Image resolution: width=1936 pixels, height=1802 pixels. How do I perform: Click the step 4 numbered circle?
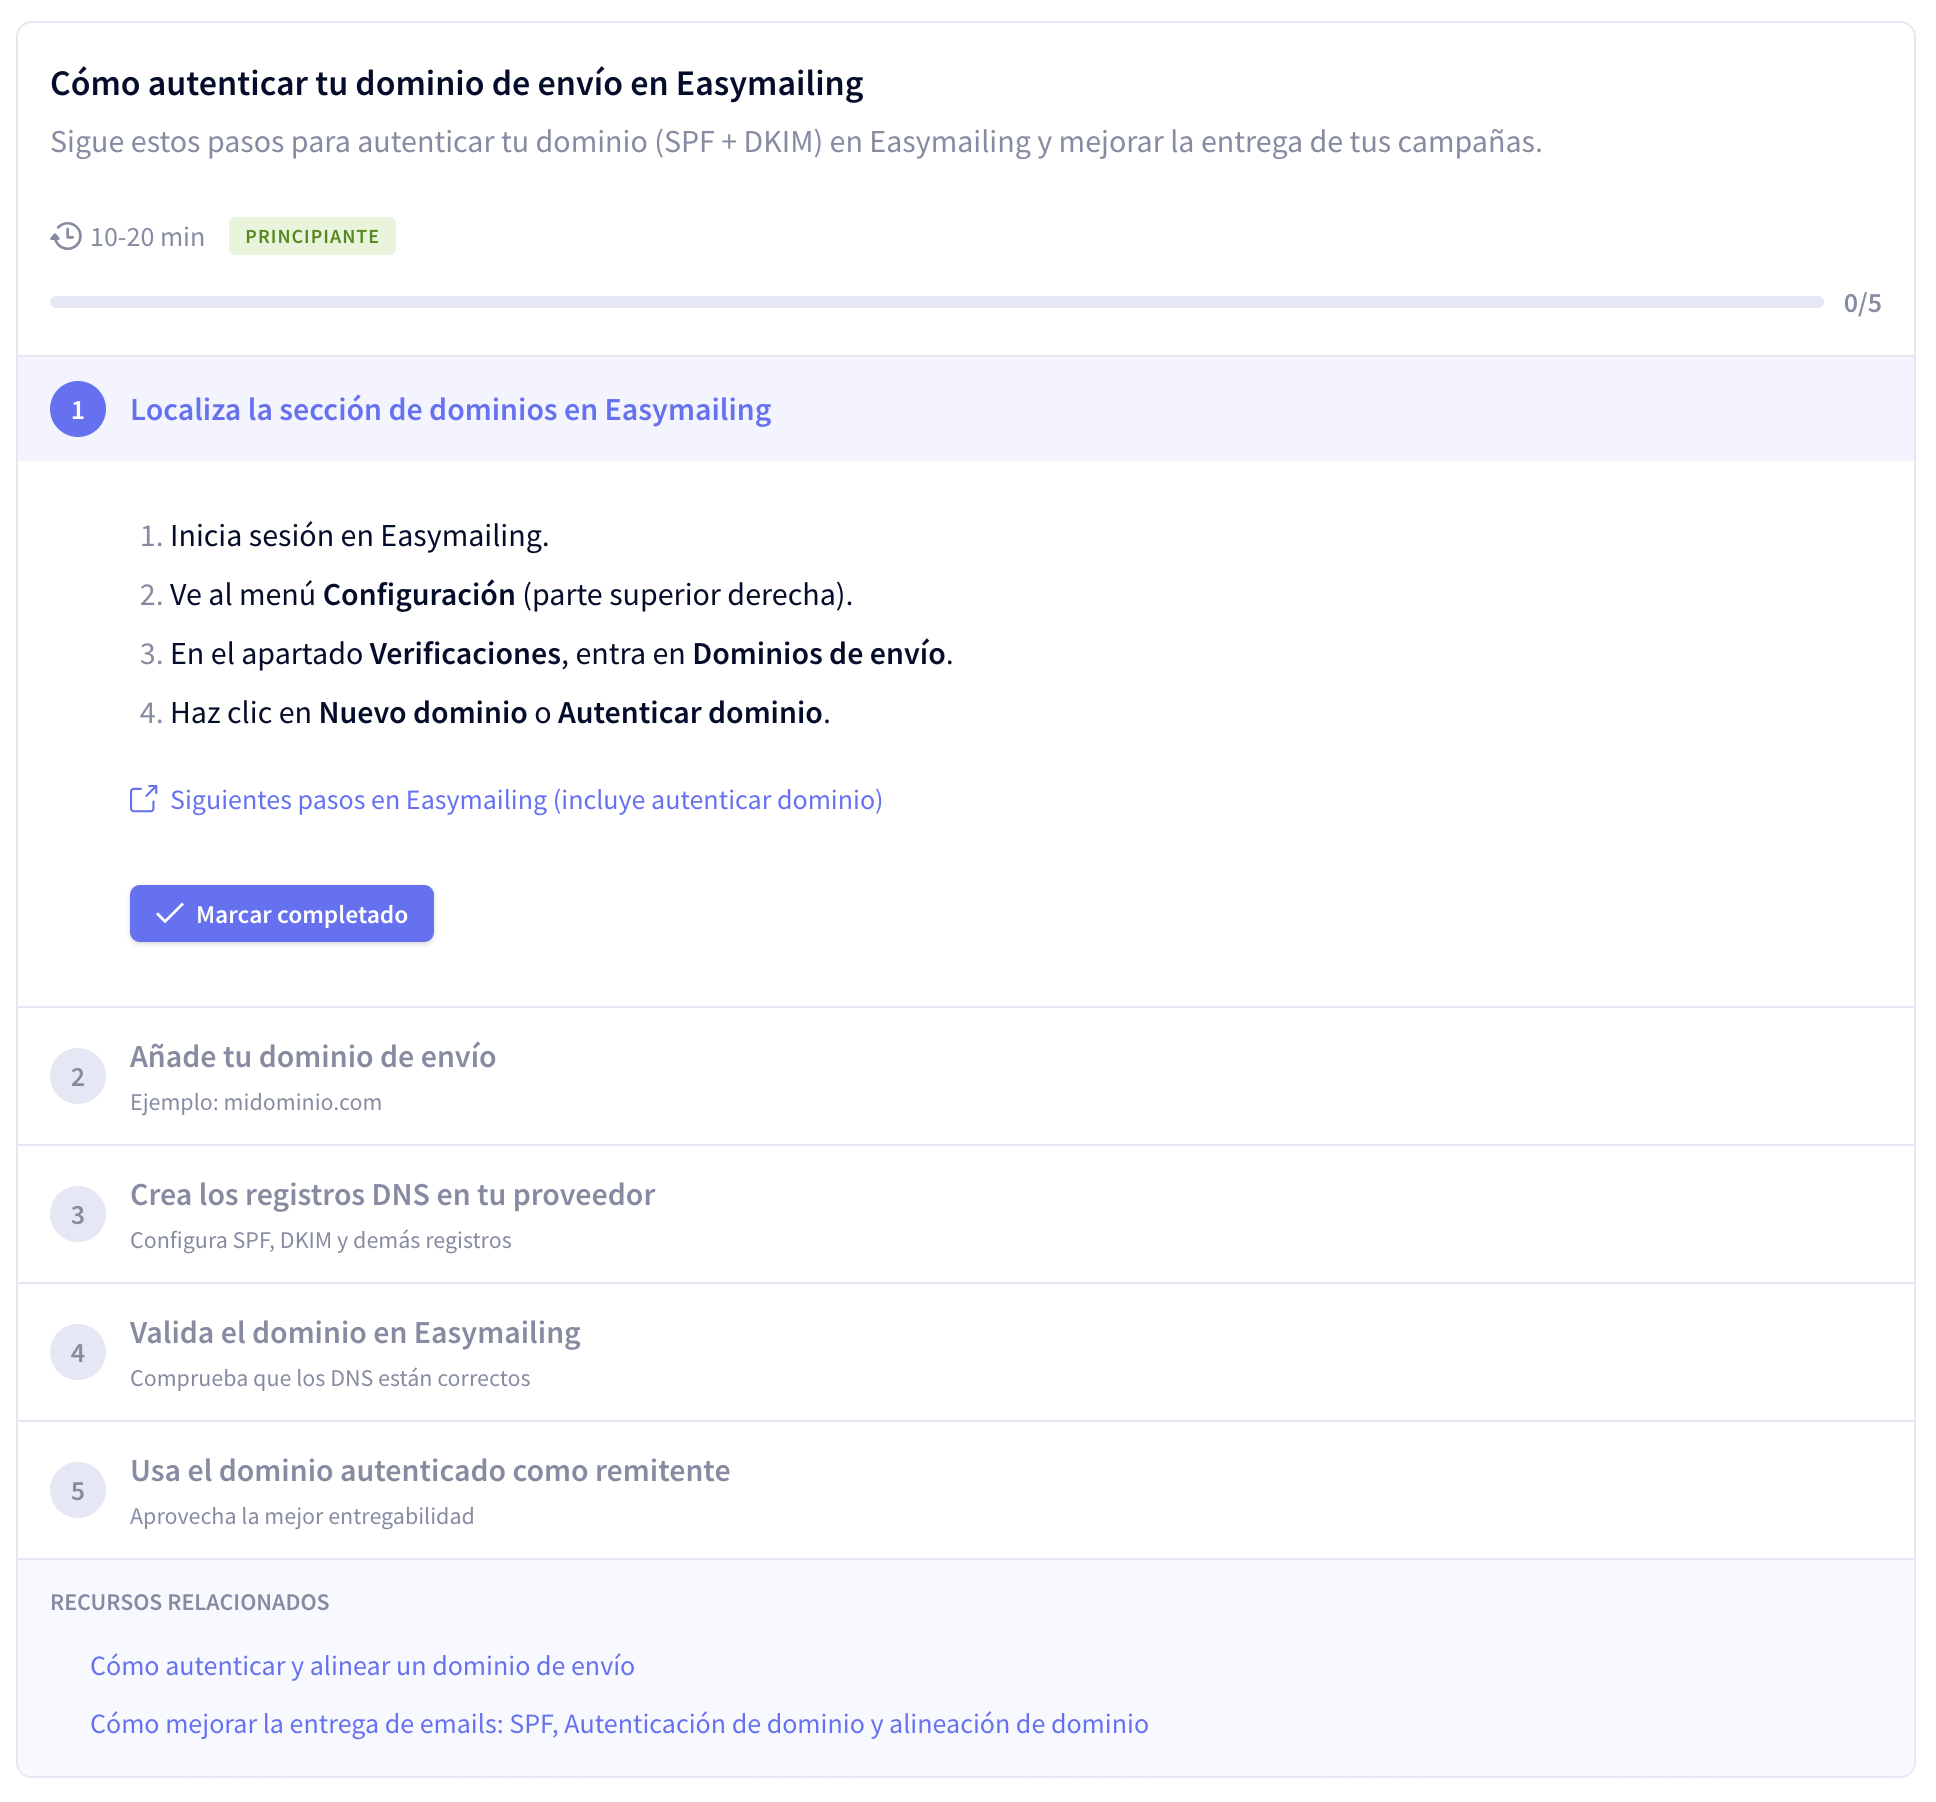(x=78, y=1353)
